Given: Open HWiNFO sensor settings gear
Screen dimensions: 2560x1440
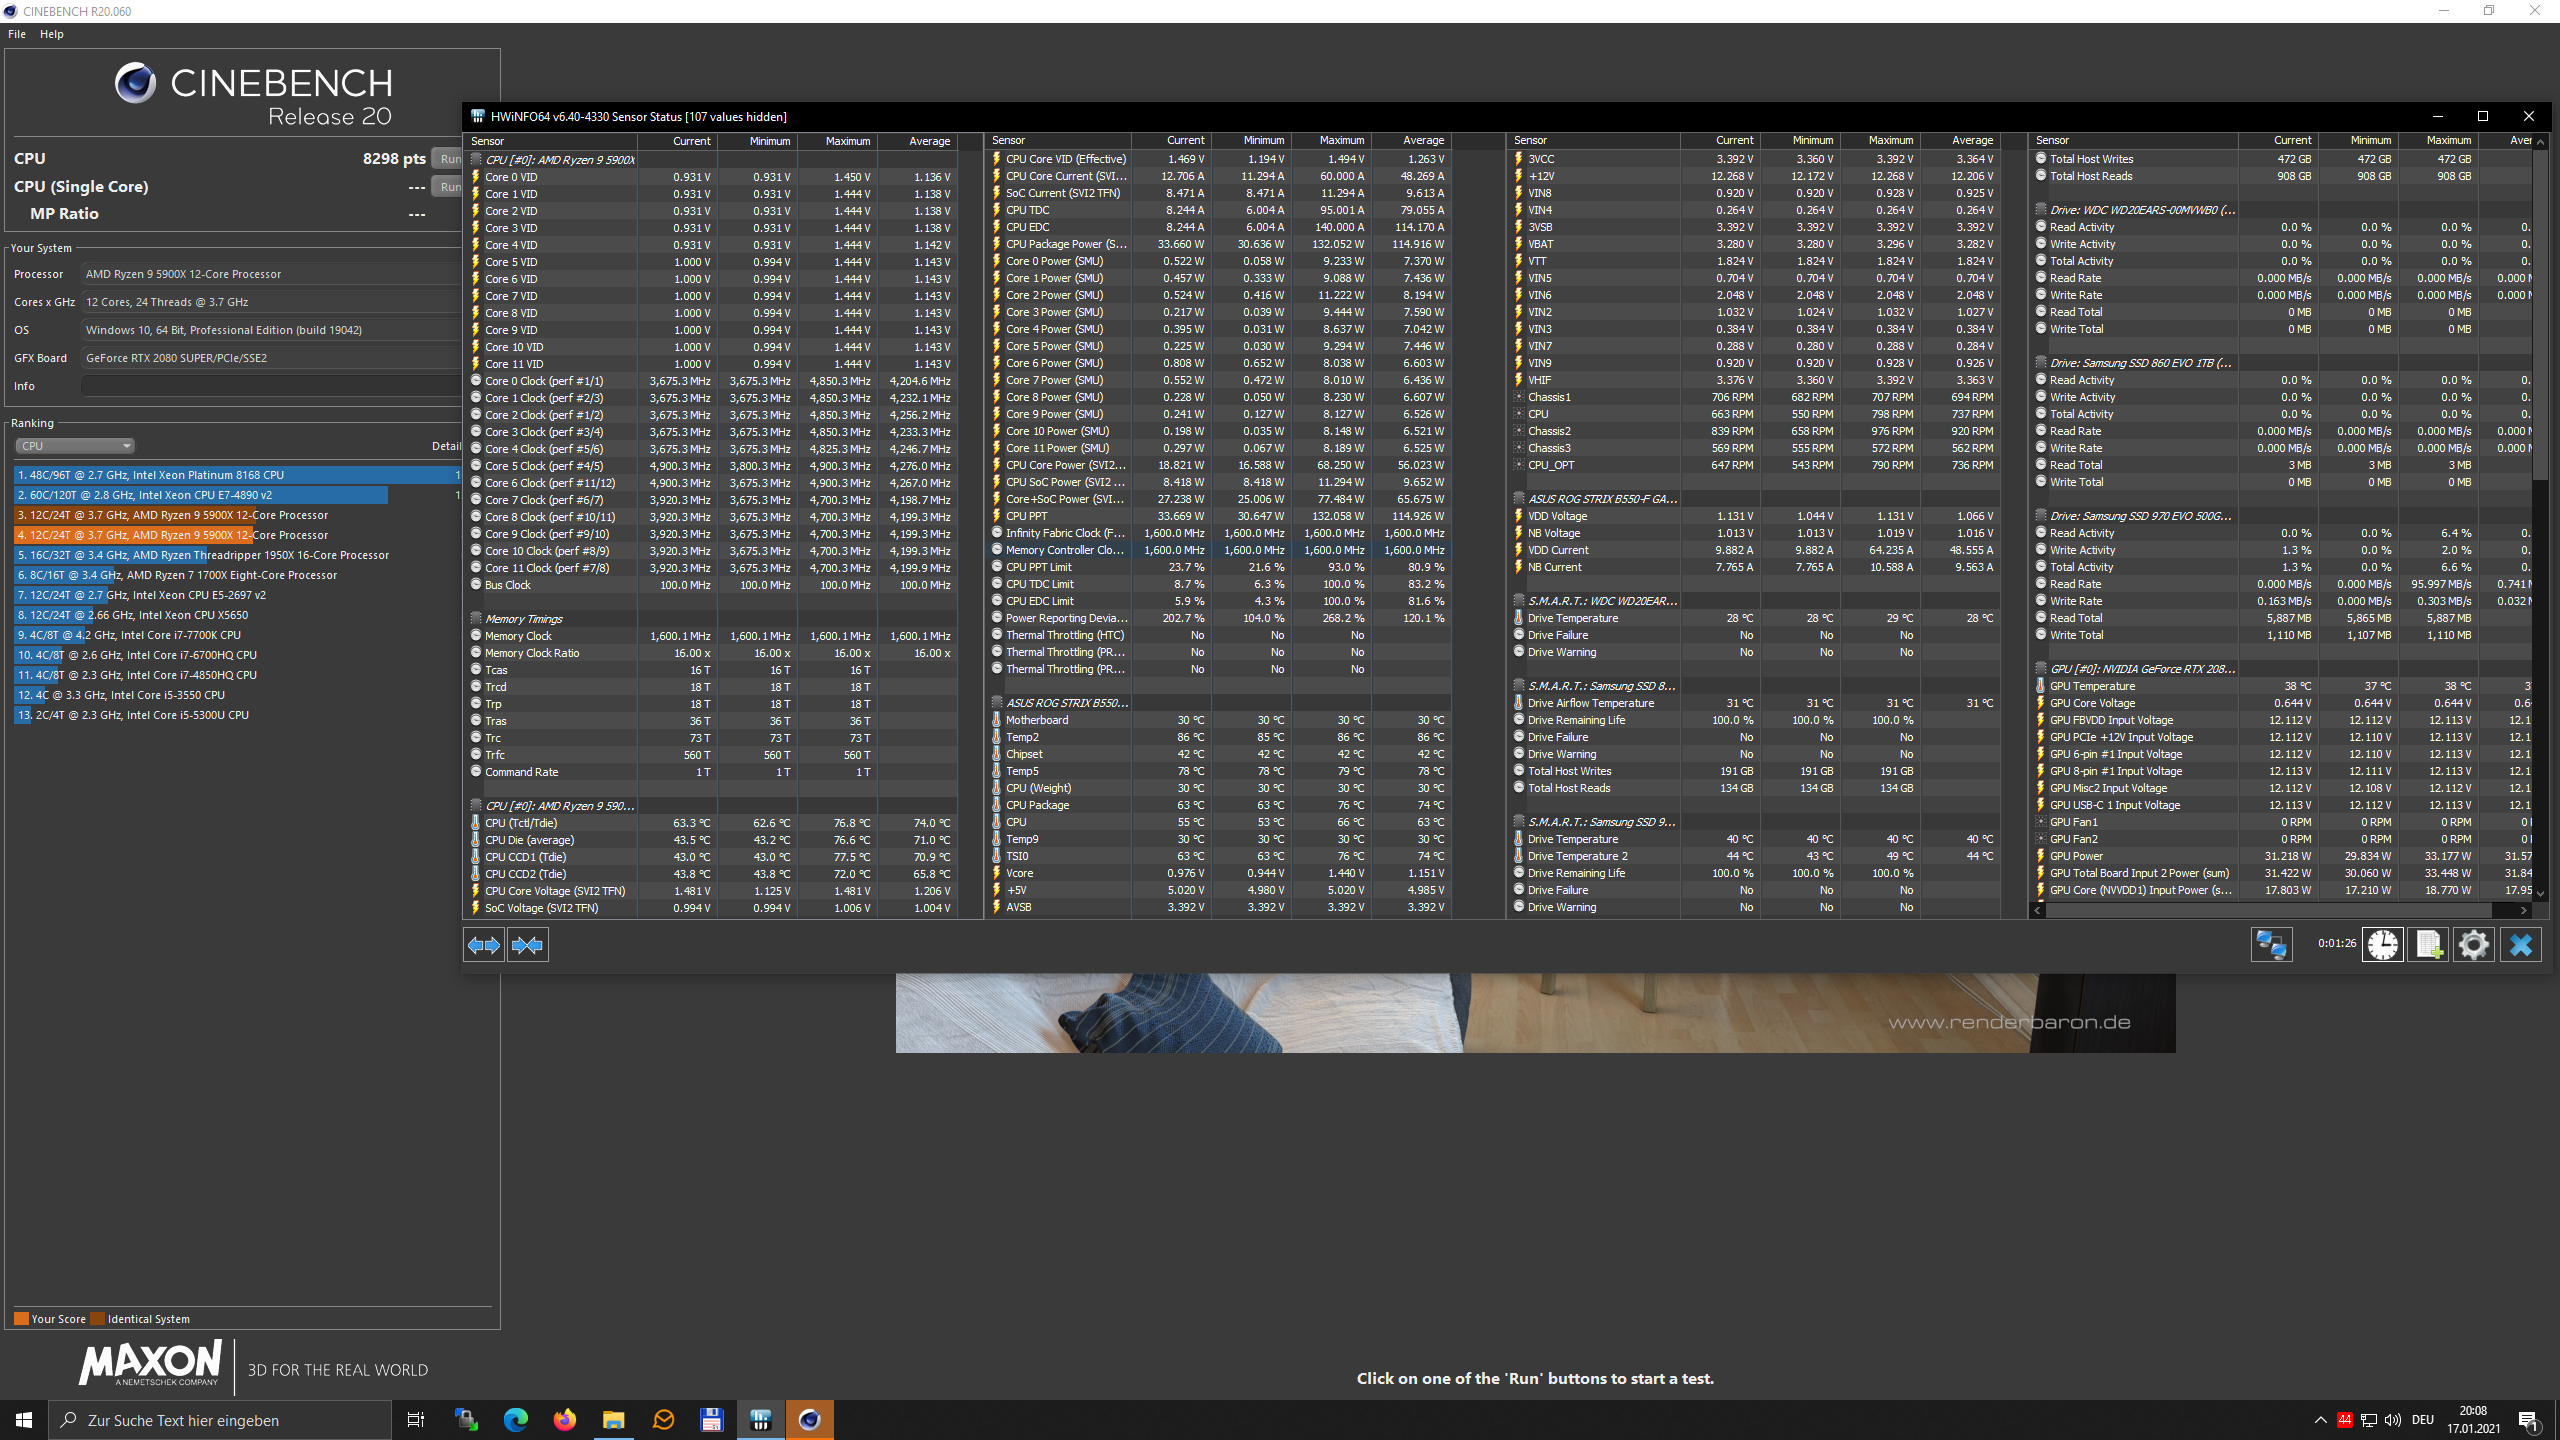Looking at the screenshot, I should click(2474, 945).
